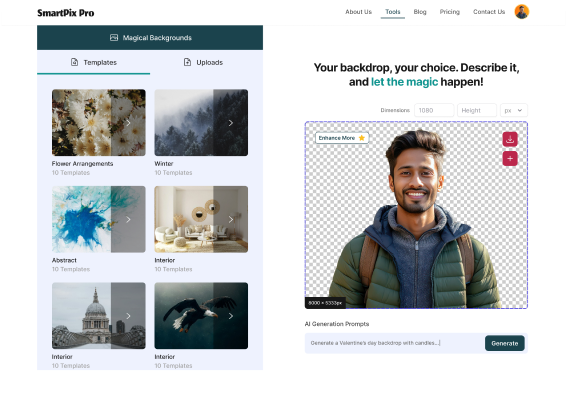
Task: Click the width dimension field showing 1080
Action: 434,110
